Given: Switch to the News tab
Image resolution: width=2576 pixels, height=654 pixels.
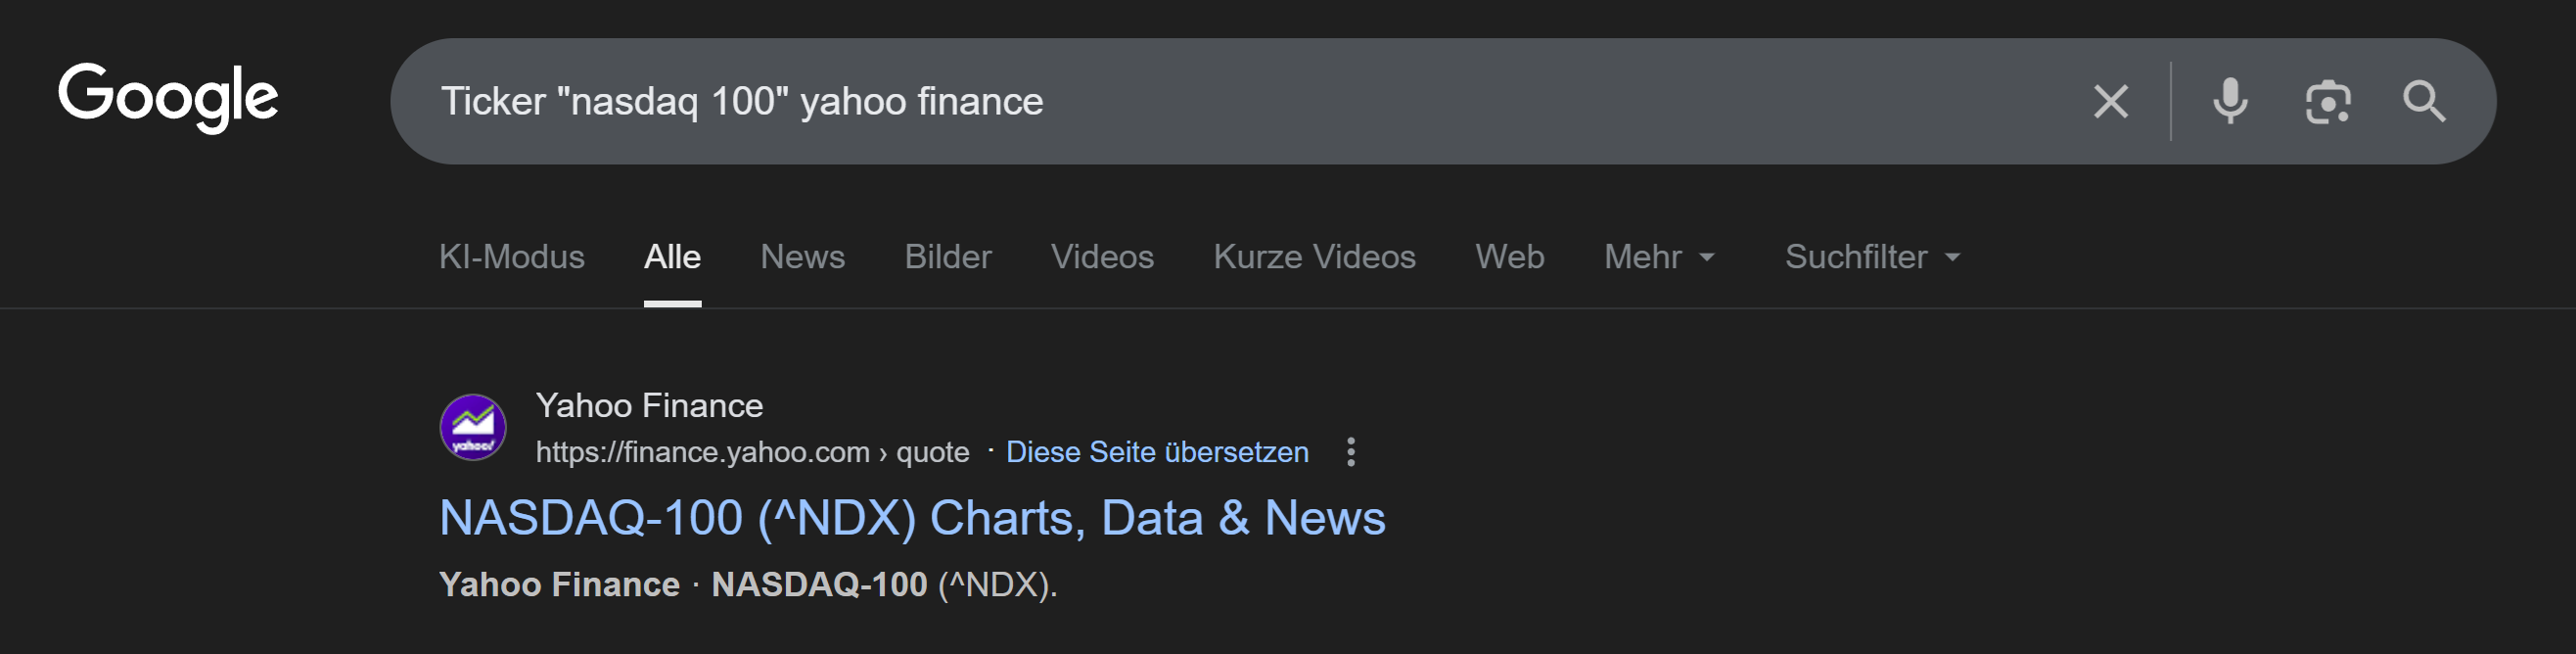Looking at the screenshot, I should pyautogui.click(x=802, y=257).
